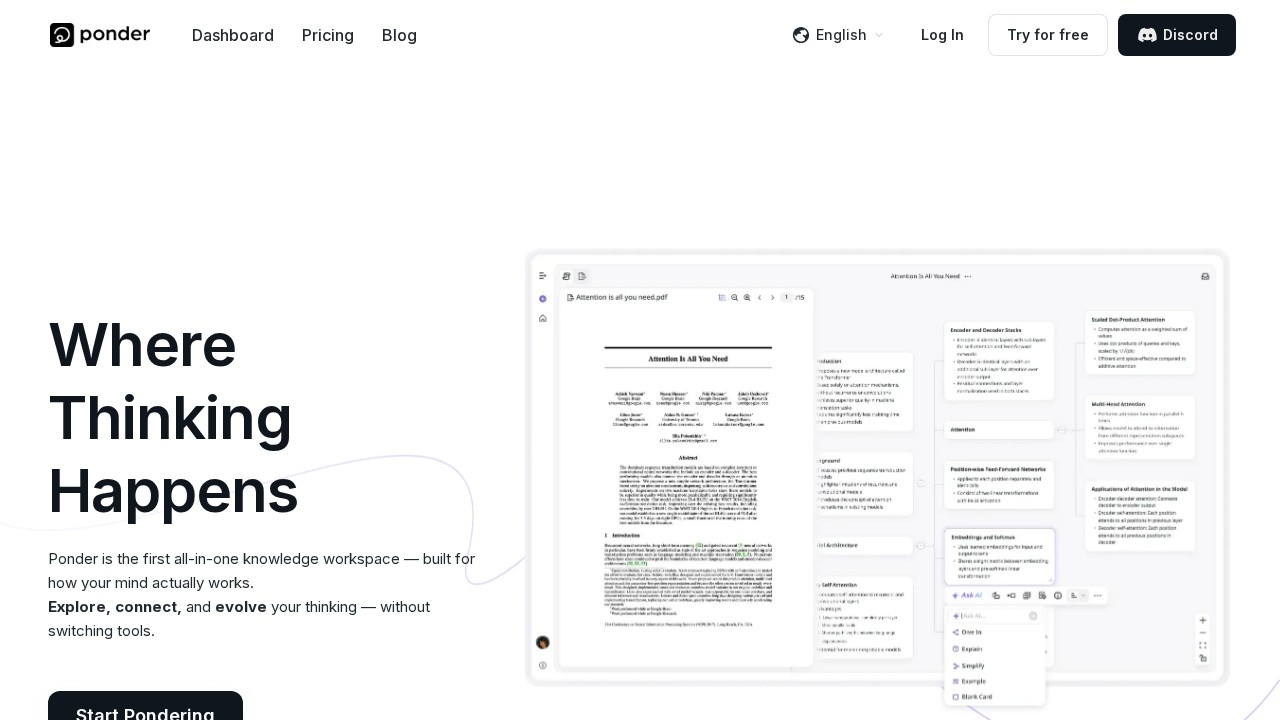Click the home icon in preview sidebar
Screen dimensions: 1280x720
coord(543,318)
